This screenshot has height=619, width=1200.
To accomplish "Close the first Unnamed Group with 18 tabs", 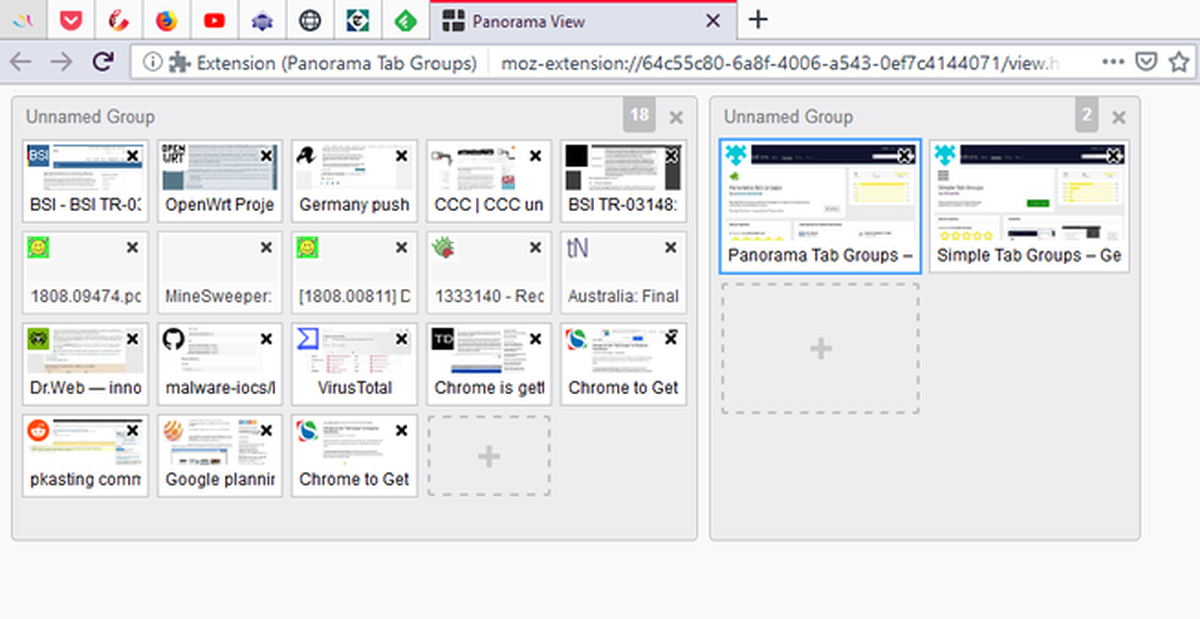I will point(676,117).
